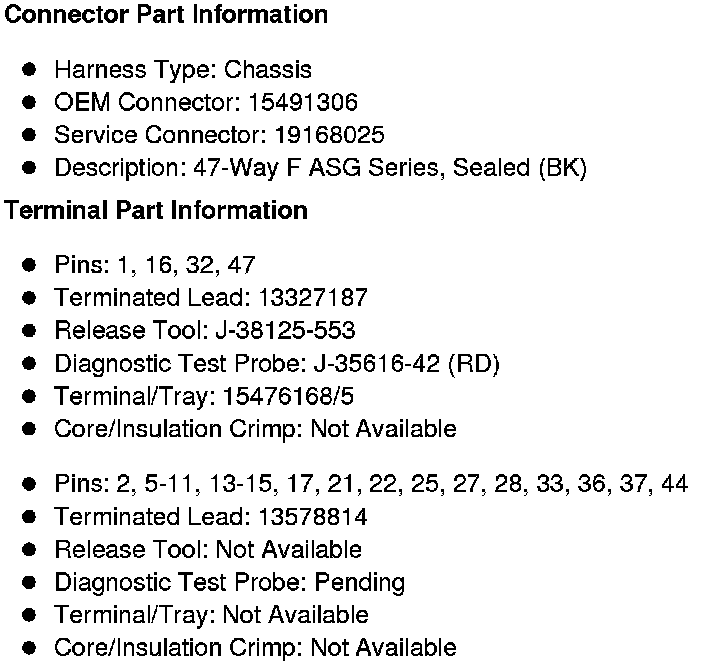Click the "(BK)" color code in the description

tap(562, 168)
